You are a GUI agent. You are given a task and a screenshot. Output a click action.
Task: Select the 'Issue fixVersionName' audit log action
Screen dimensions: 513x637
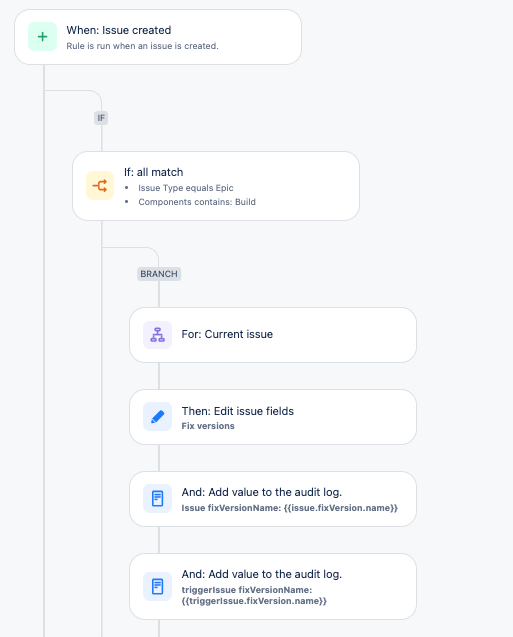pos(273,499)
